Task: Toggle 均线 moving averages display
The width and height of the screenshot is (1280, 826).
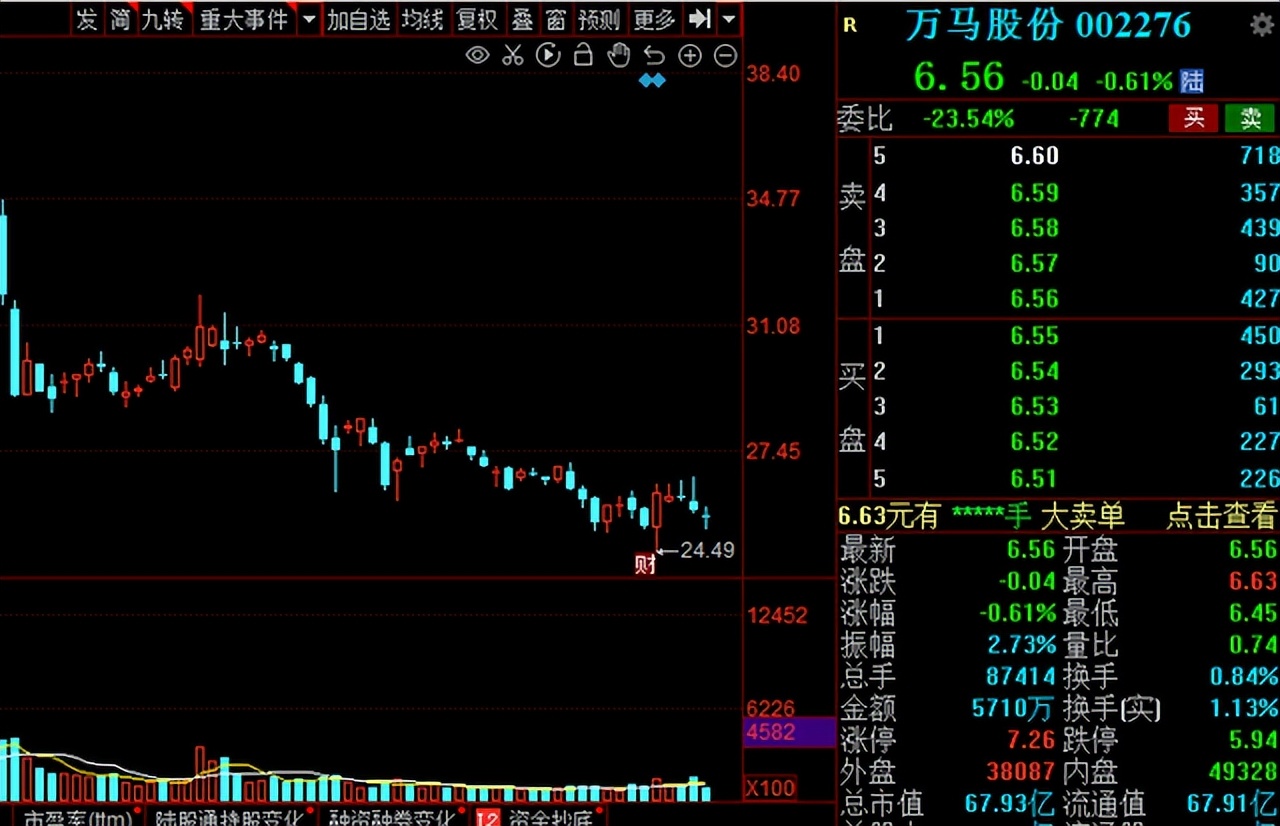Action: click(x=424, y=19)
